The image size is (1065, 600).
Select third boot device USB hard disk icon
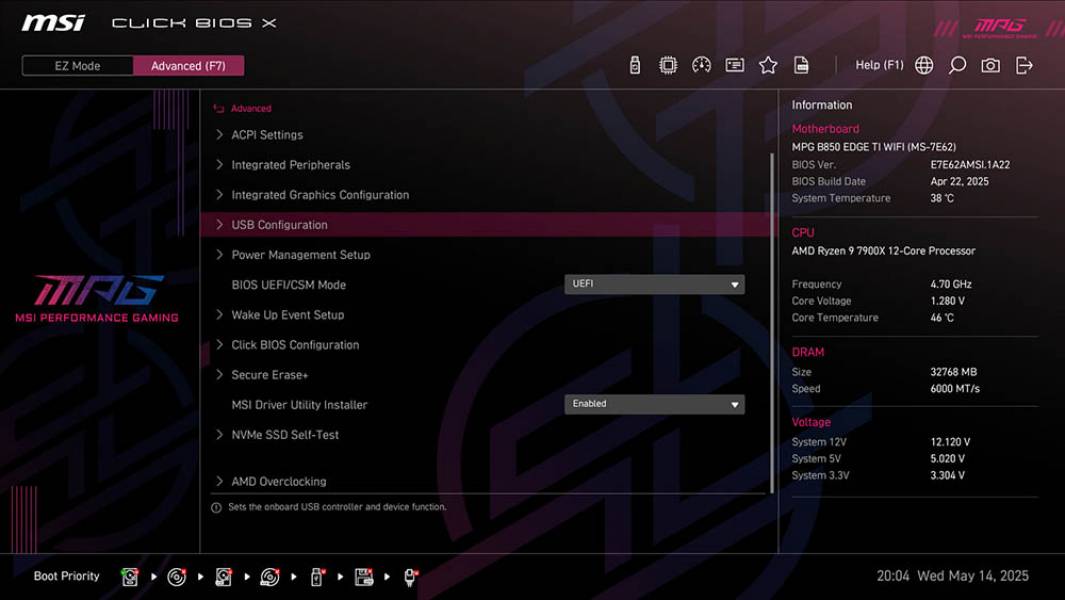pos(223,577)
